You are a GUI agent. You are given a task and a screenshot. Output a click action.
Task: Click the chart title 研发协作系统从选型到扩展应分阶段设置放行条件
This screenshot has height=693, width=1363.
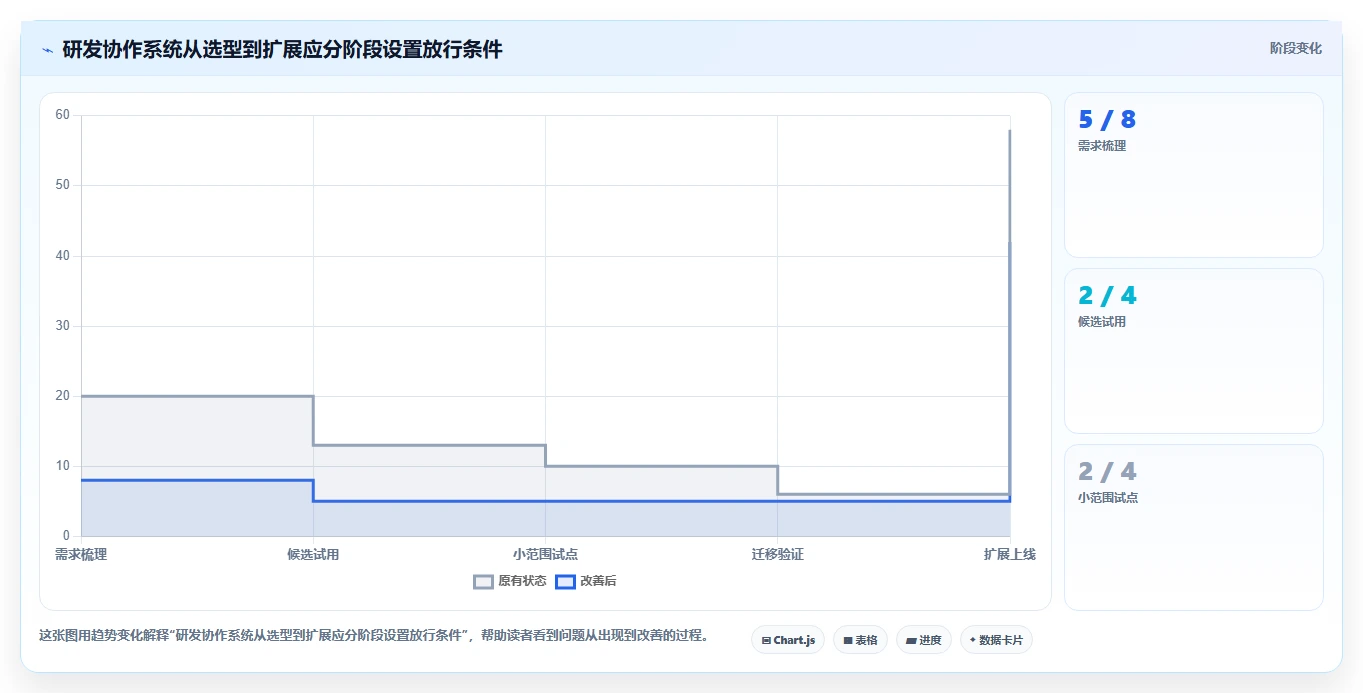(x=282, y=49)
